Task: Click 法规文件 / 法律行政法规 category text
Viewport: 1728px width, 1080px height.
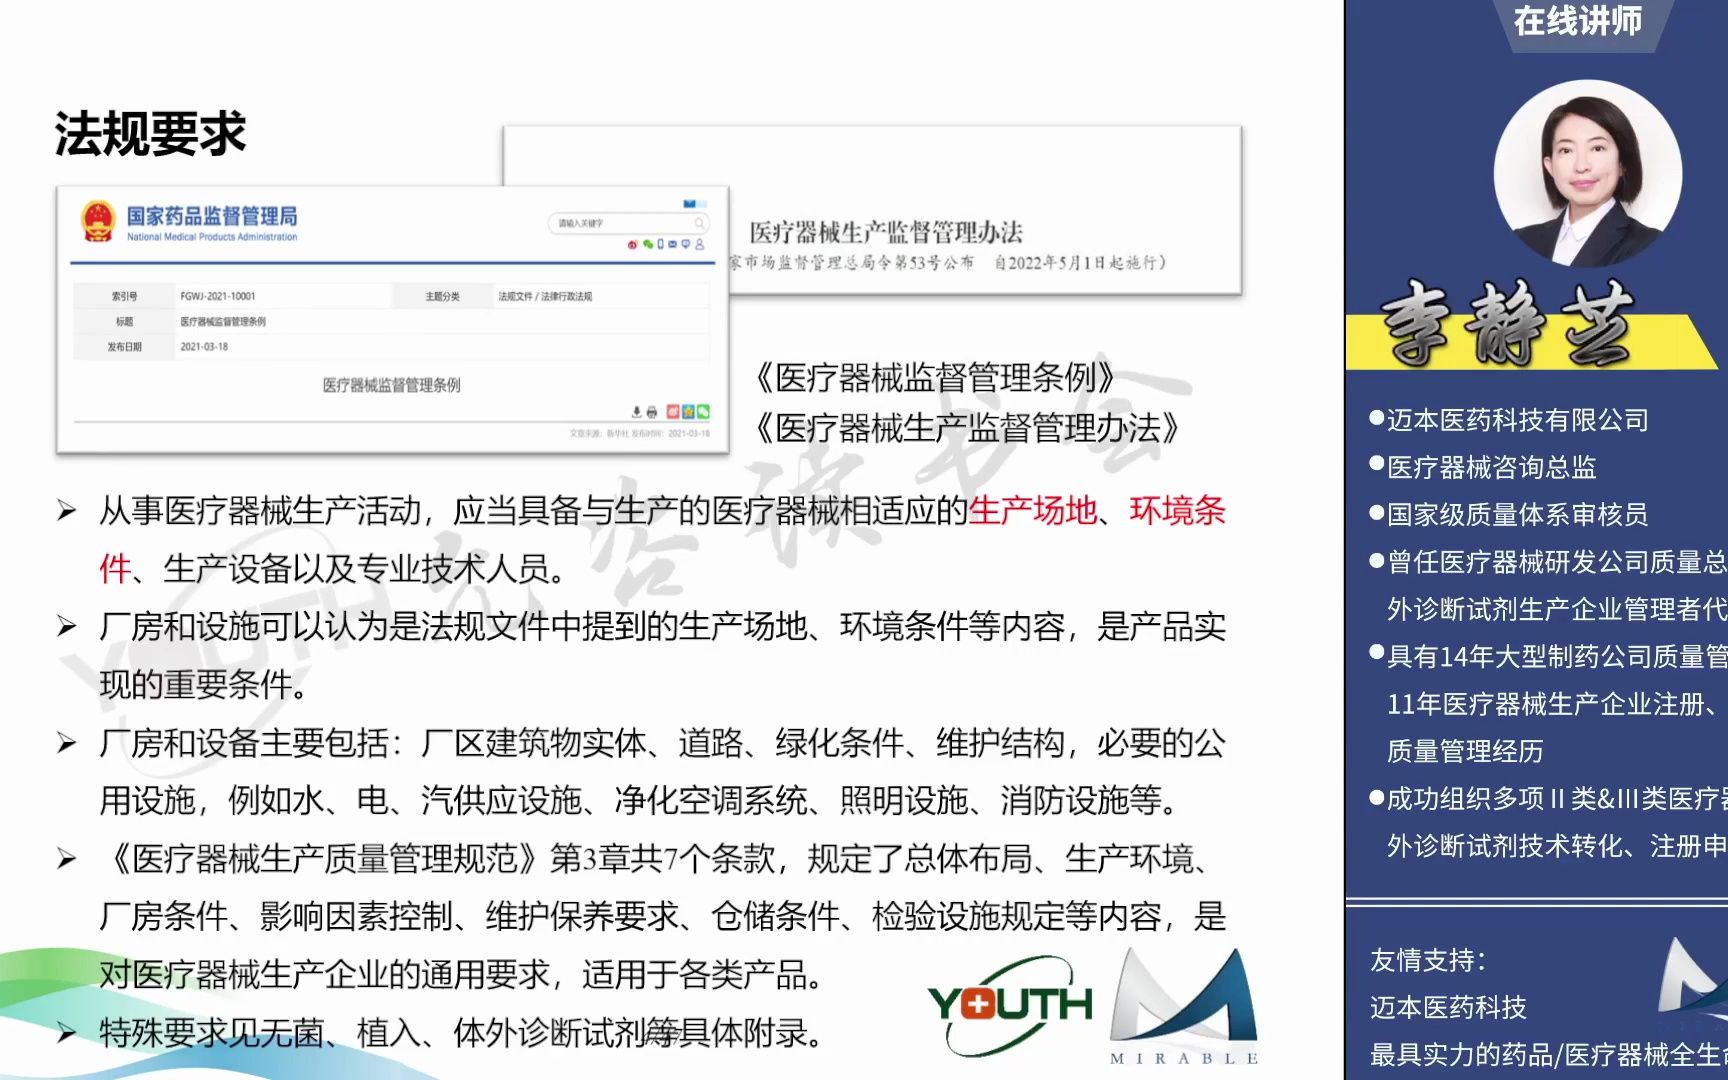Action: (545, 297)
